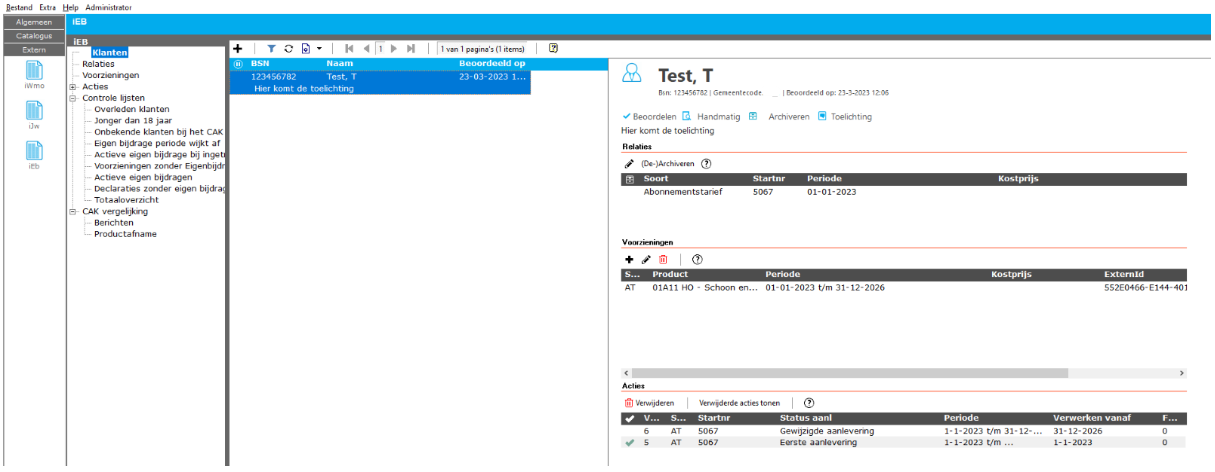Open the export dropdown arrow in toolbar
The width and height of the screenshot is (1215, 472).
pyautogui.click(x=319, y=48)
